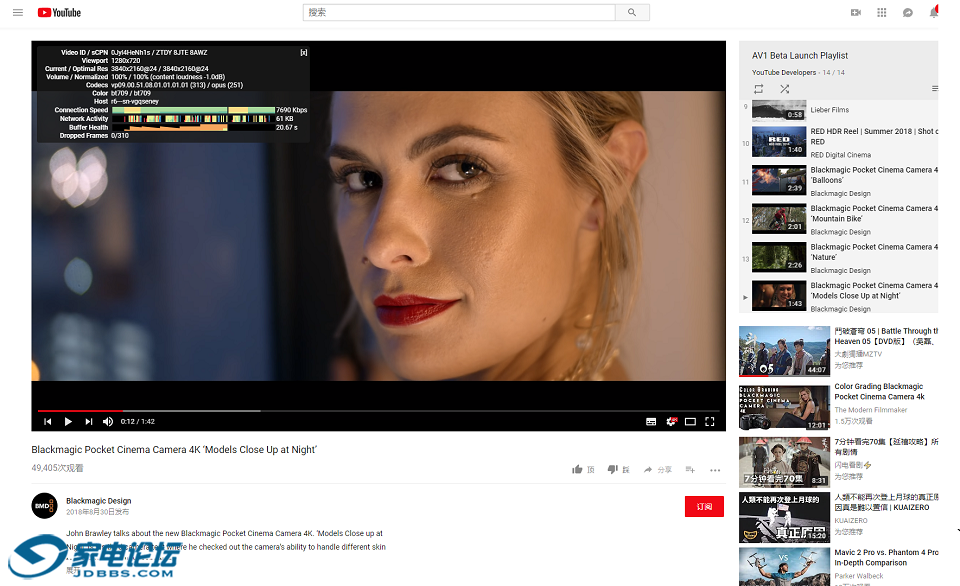
Task: Open the add to playlist menu
Action: point(690,470)
